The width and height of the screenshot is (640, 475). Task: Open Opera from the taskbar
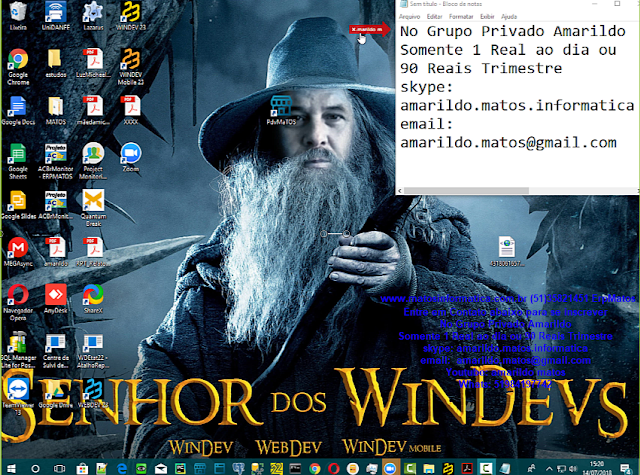tap(333, 468)
